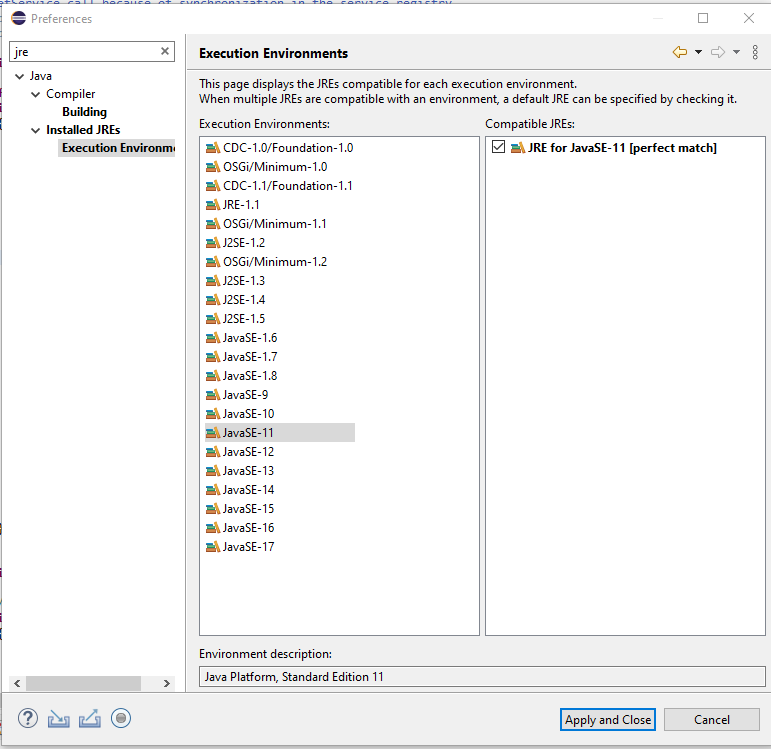Click the Cancel button
This screenshot has height=749, width=771.
[x=712, y=720]
